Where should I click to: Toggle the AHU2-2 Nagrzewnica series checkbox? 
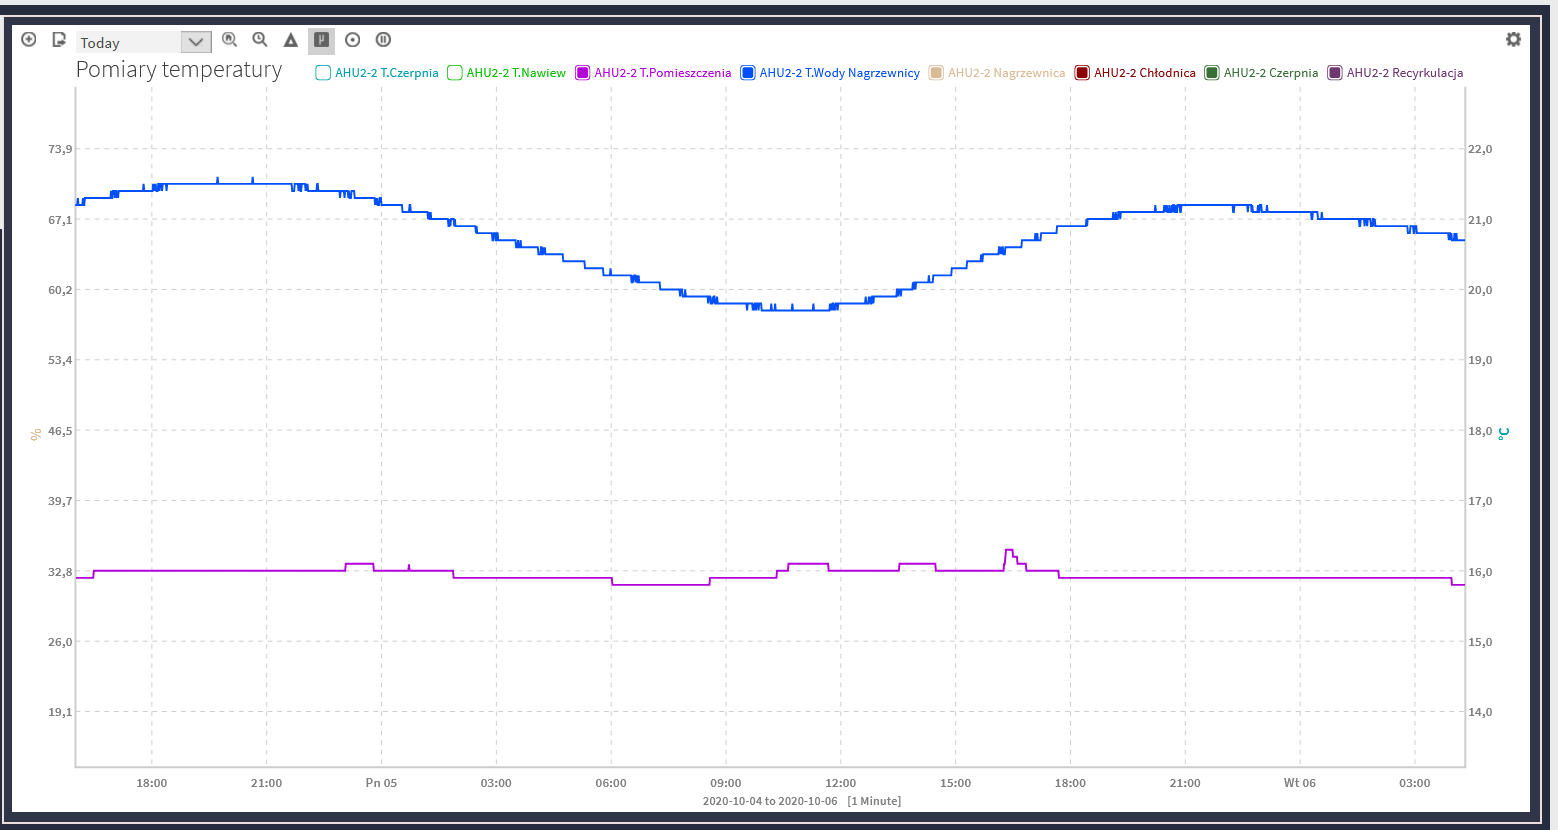coord(936,73)
